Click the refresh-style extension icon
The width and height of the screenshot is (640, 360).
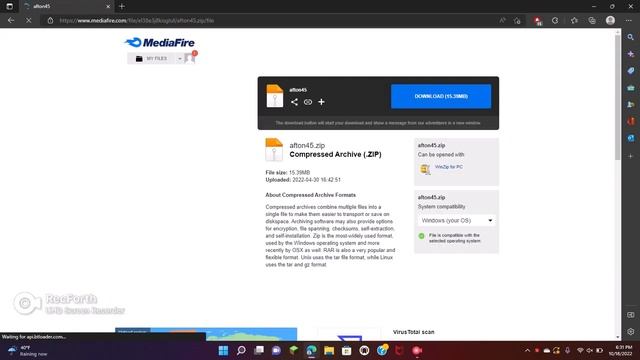555,20
